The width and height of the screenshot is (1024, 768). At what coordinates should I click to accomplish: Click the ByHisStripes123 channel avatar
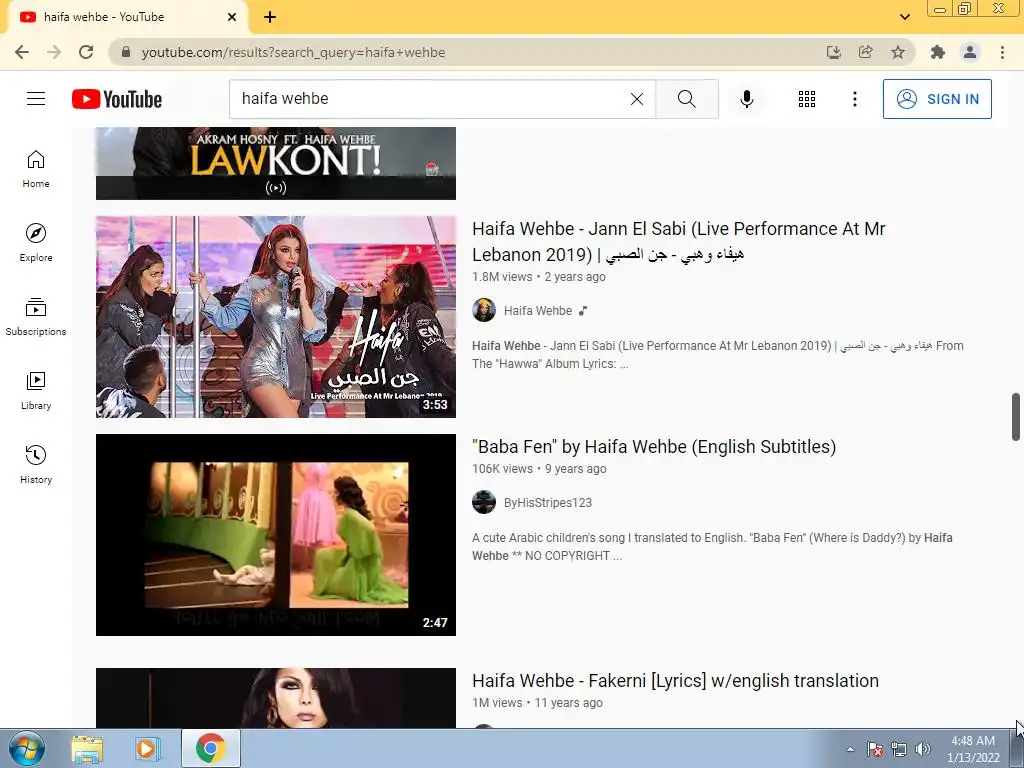[484, 502]
